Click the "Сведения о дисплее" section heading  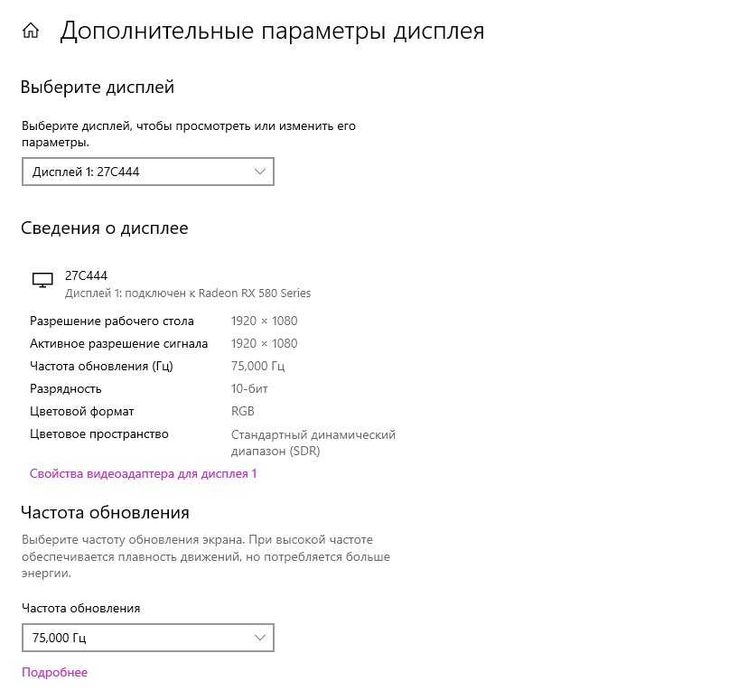pos(104,228)
